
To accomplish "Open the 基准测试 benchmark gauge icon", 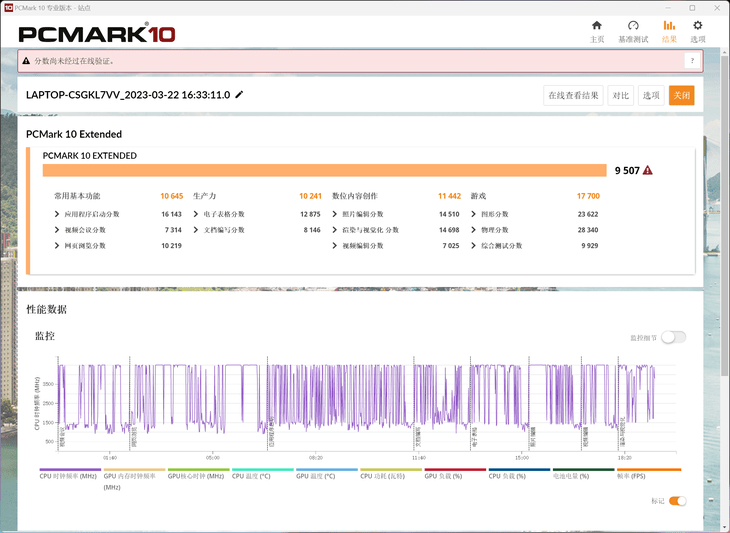I will click(633, 25).
